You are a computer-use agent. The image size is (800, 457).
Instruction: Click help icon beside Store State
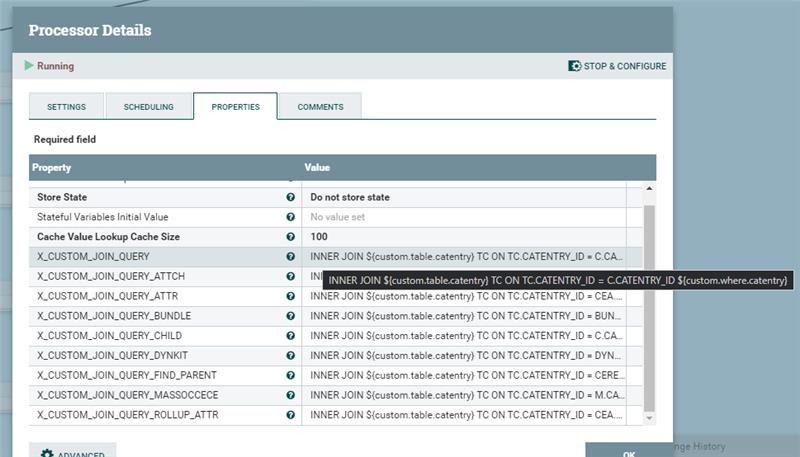[x=290, y=197]
